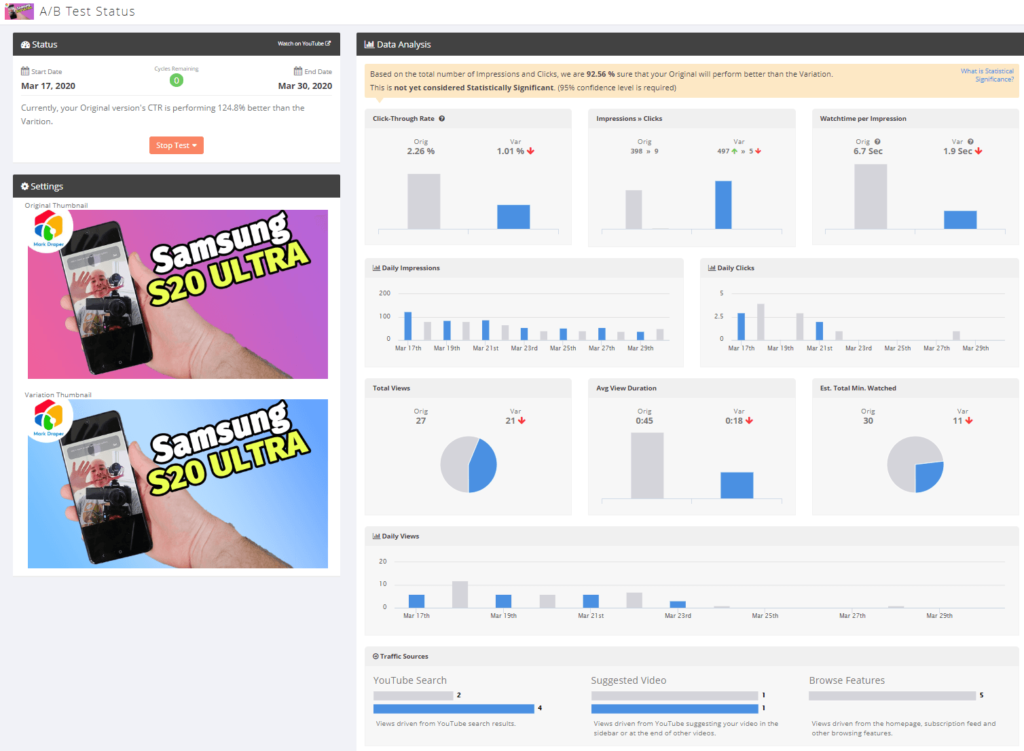The image size is (1024, 751).
Task: Click the 'A/B Test Status' page title
Action: [x=88, y=11]
